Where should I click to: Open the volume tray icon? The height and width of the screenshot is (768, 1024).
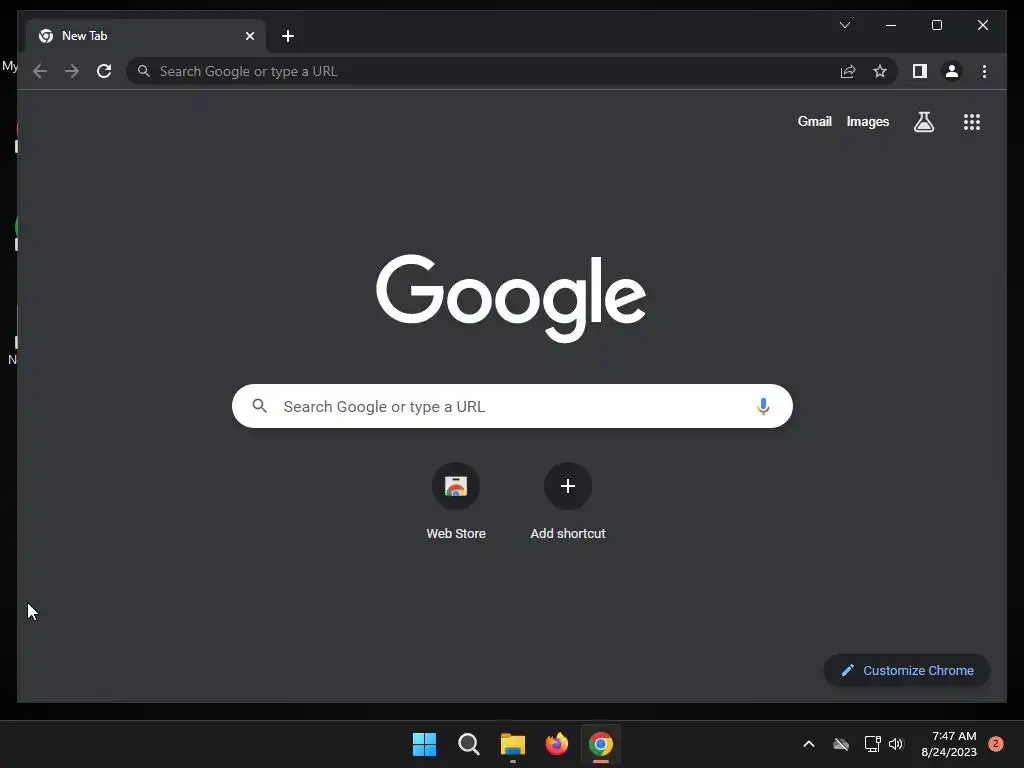[x=896, y=744]
